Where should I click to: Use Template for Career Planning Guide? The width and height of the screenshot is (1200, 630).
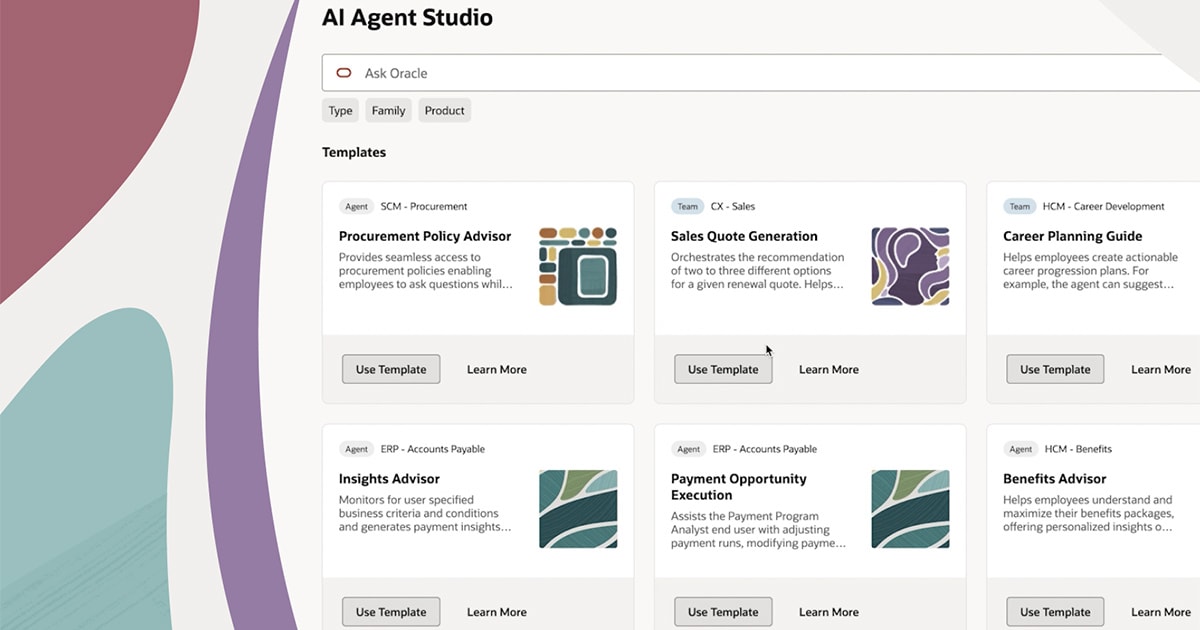[1055, 369]
